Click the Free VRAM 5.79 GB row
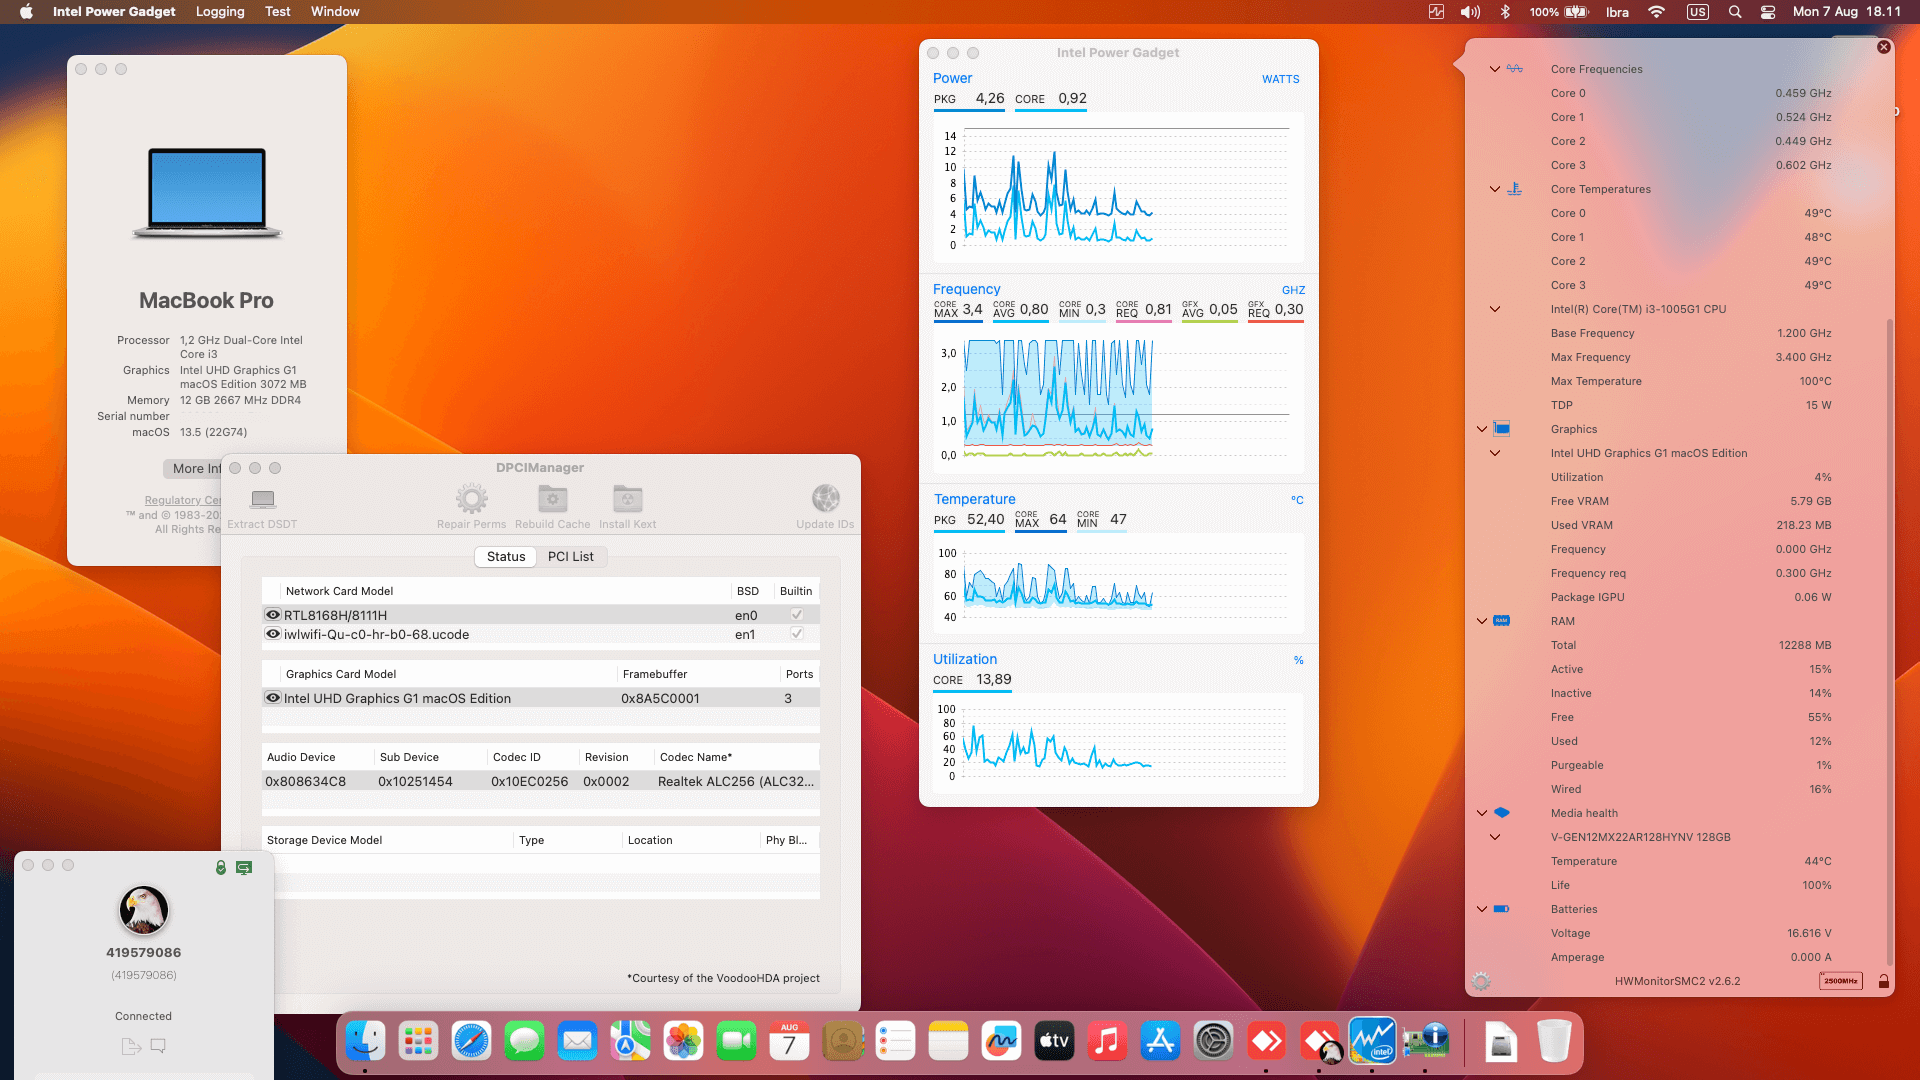This screenshot has height=1080, width=1920. click(1690, 501)
